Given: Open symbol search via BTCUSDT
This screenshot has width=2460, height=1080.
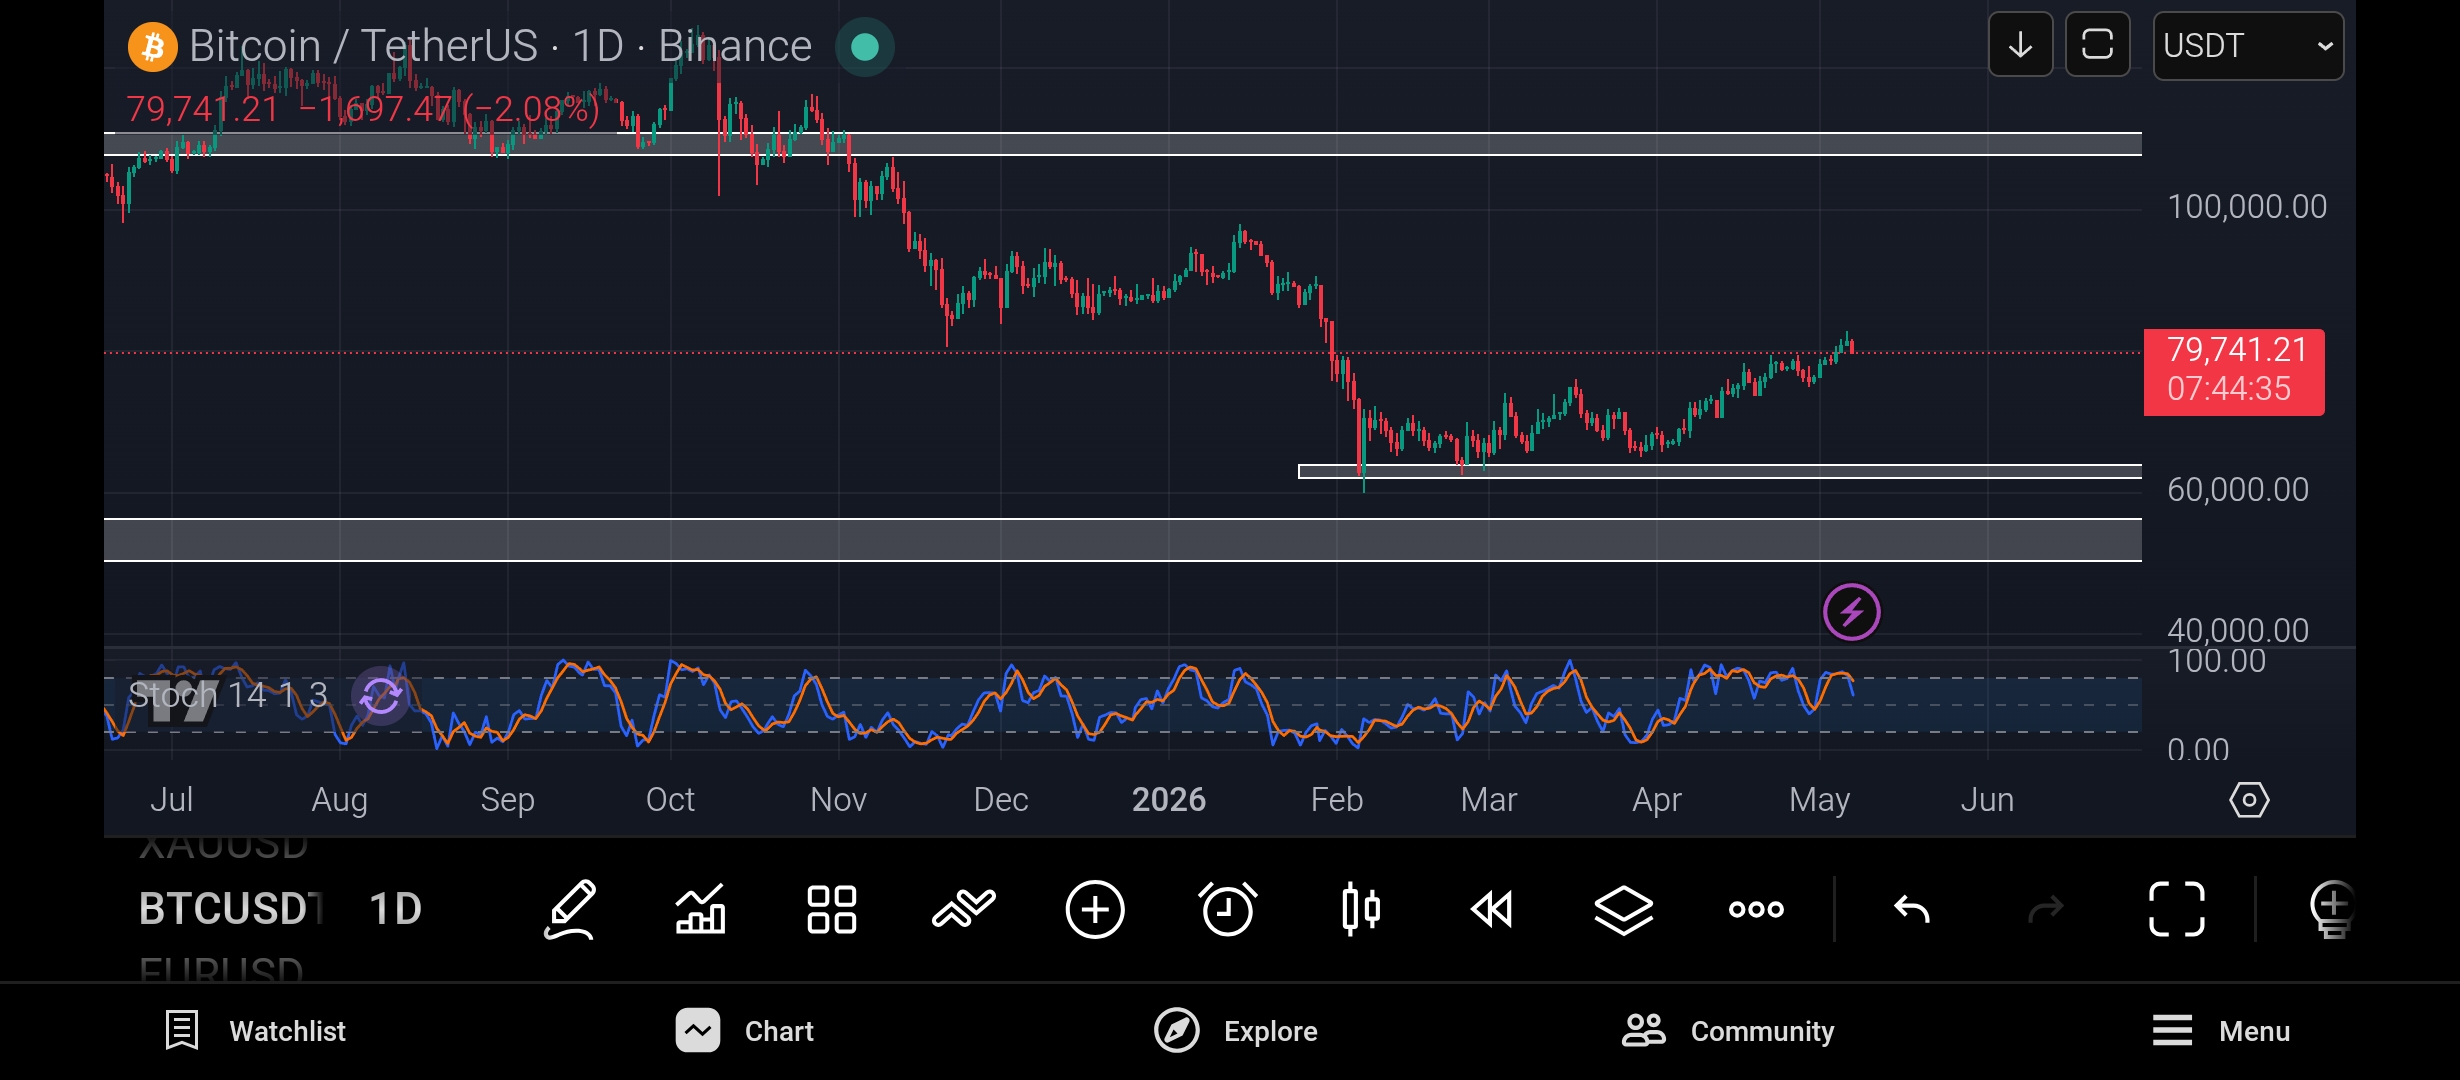Looking at the screenshot, I should 231,909.
